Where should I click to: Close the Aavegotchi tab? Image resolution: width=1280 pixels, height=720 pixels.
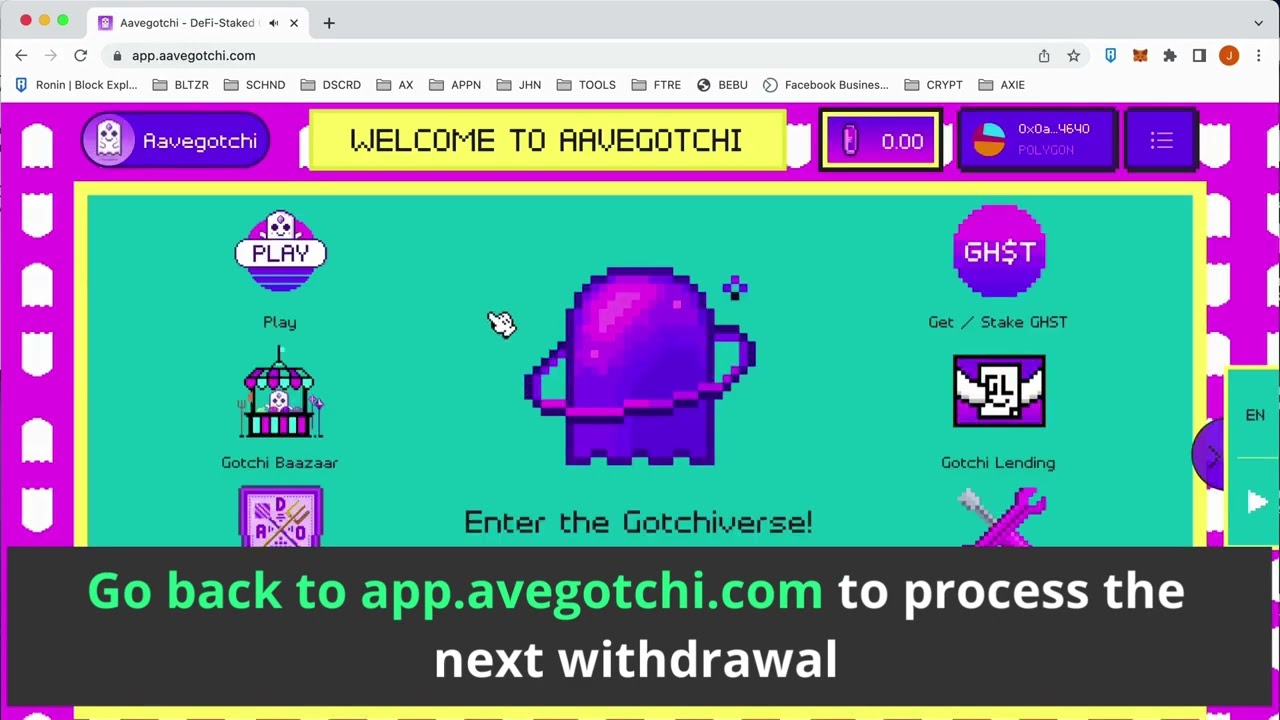294,23
